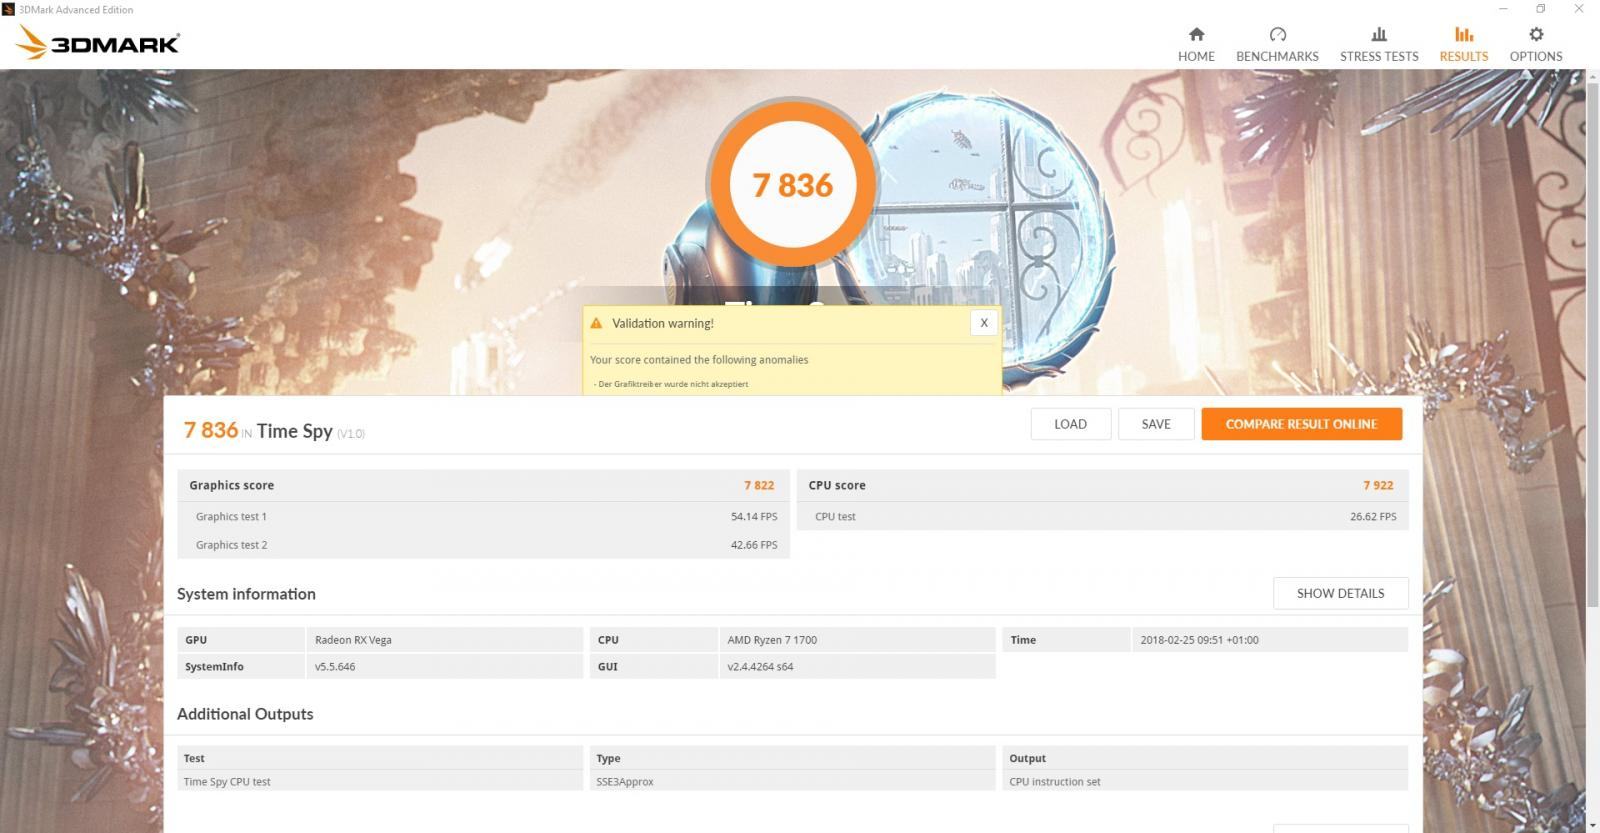
Task: Click the SAVE button
Action: [1156, 424]
